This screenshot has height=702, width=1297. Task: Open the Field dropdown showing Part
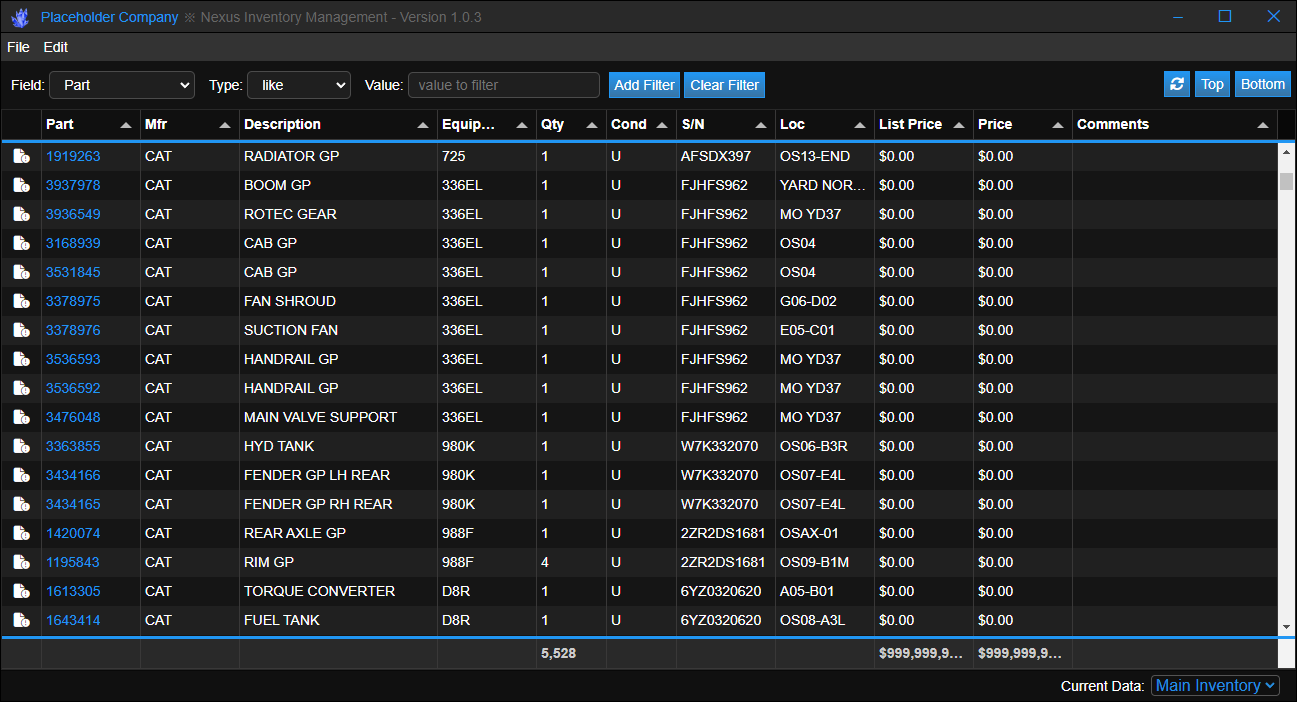pos(122,86)
